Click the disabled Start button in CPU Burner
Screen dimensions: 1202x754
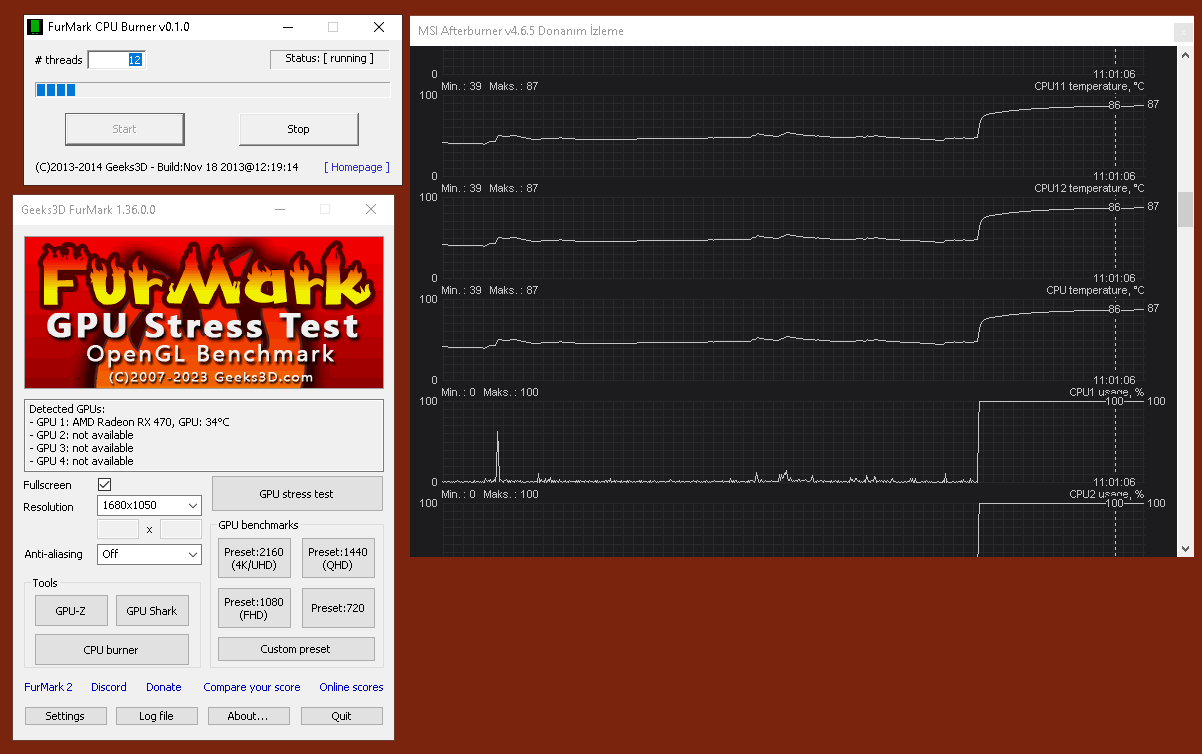[x=124, y=129]
